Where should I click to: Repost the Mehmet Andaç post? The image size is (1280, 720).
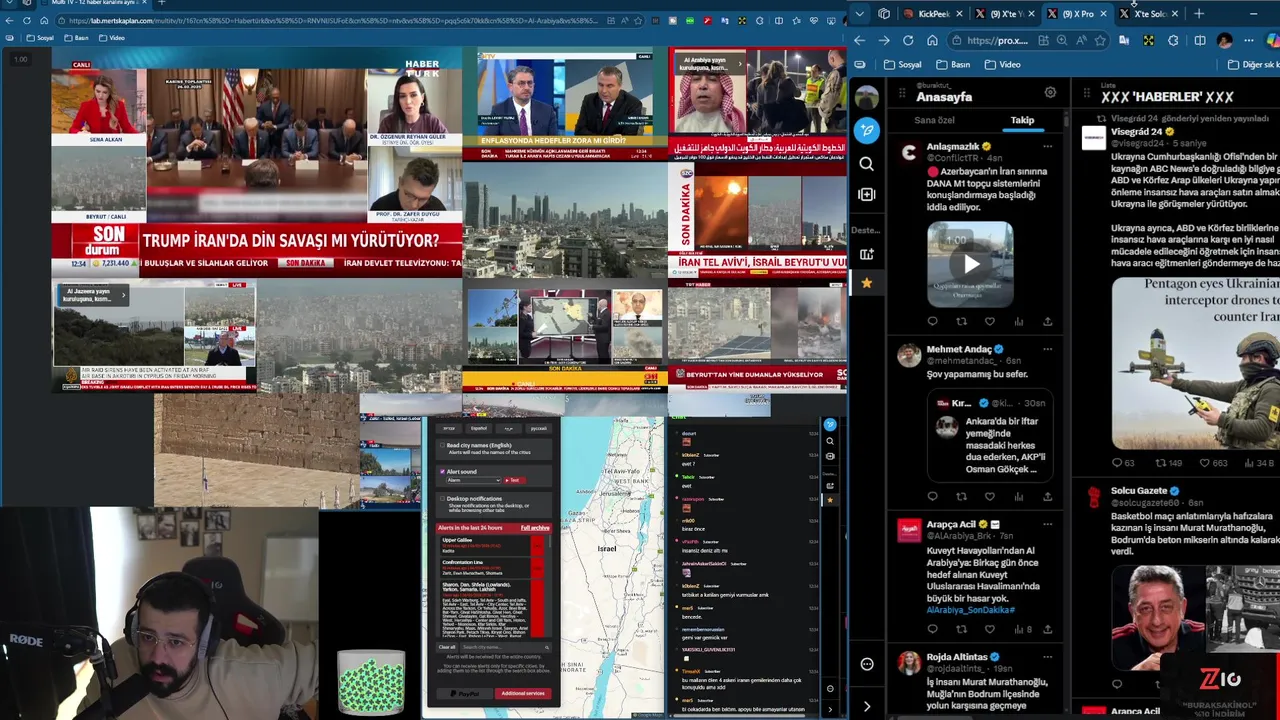(961, 496)
